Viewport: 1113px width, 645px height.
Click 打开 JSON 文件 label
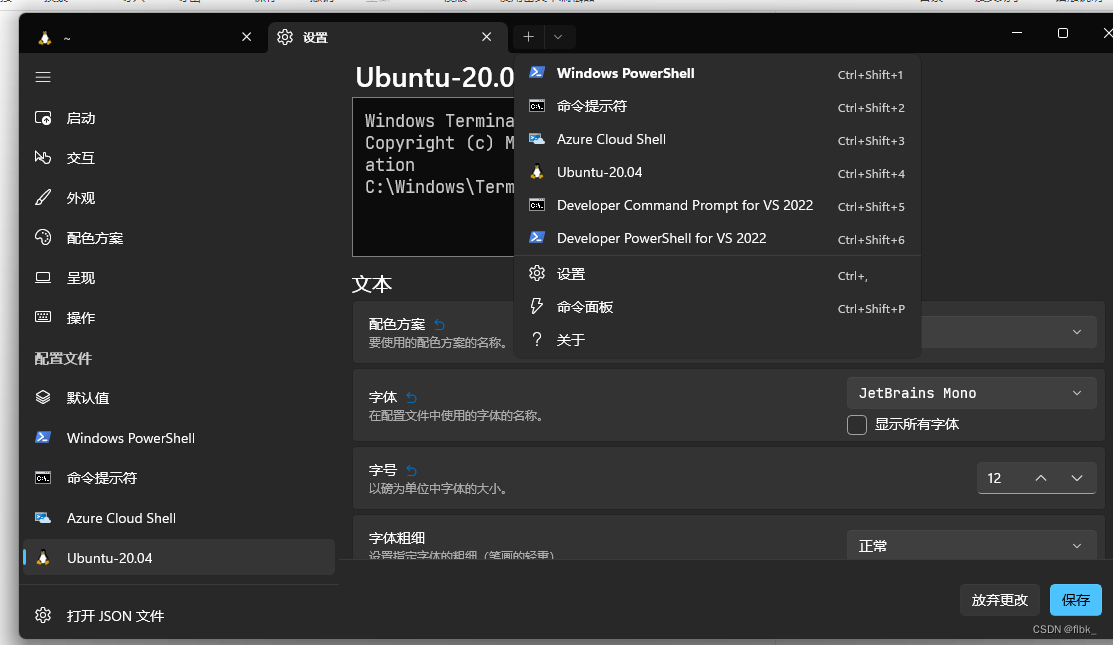coord(115,616)
